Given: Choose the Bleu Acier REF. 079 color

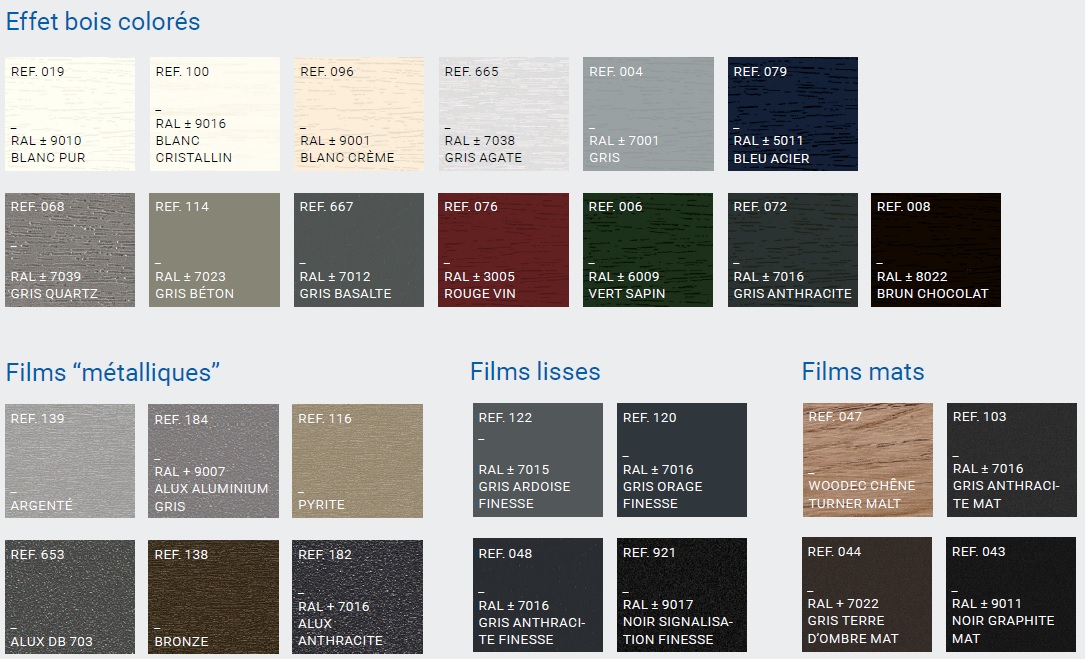Looking at the screenshot, I should click(793, 114).
